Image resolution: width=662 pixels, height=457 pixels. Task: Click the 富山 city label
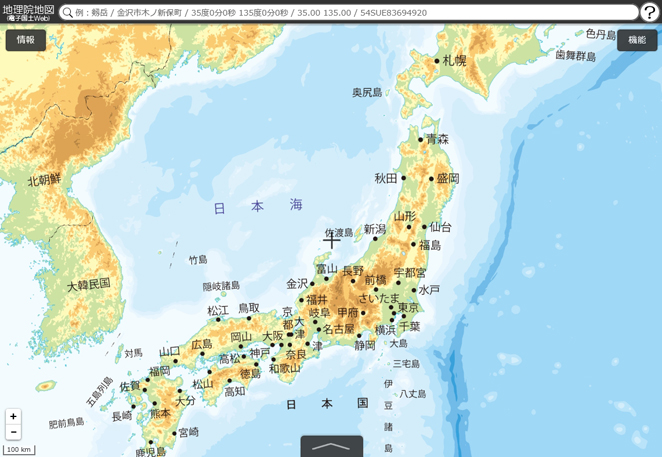pos(327,269)
